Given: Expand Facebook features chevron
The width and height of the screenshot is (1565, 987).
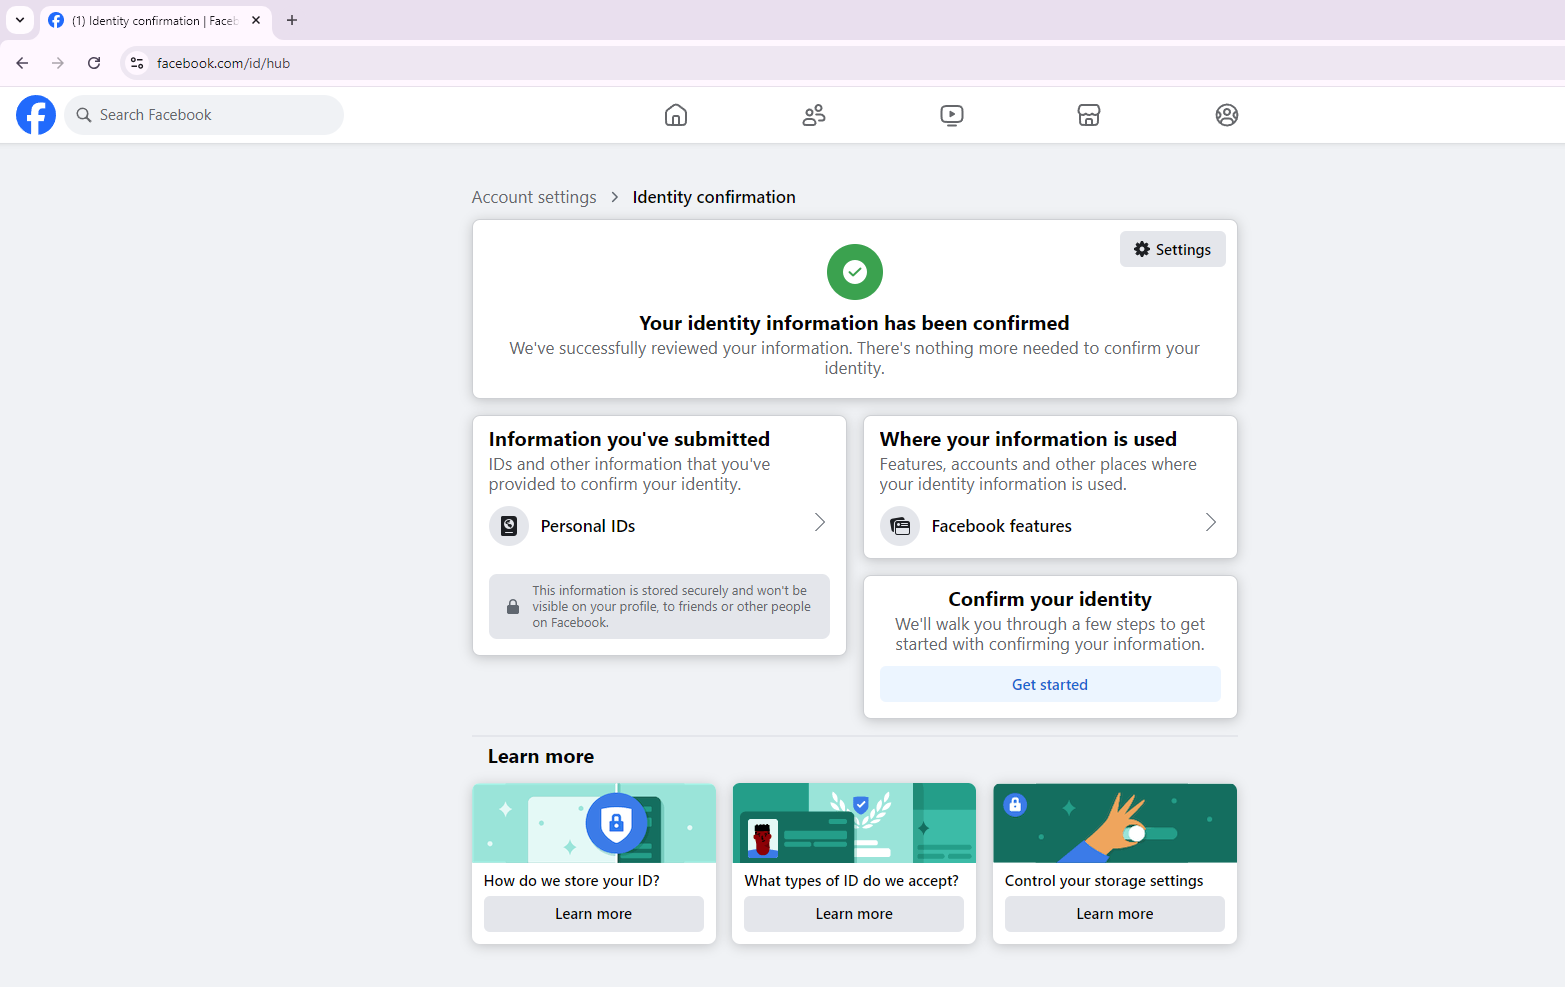Looking at the screenshot, I should click(1211, 522).
